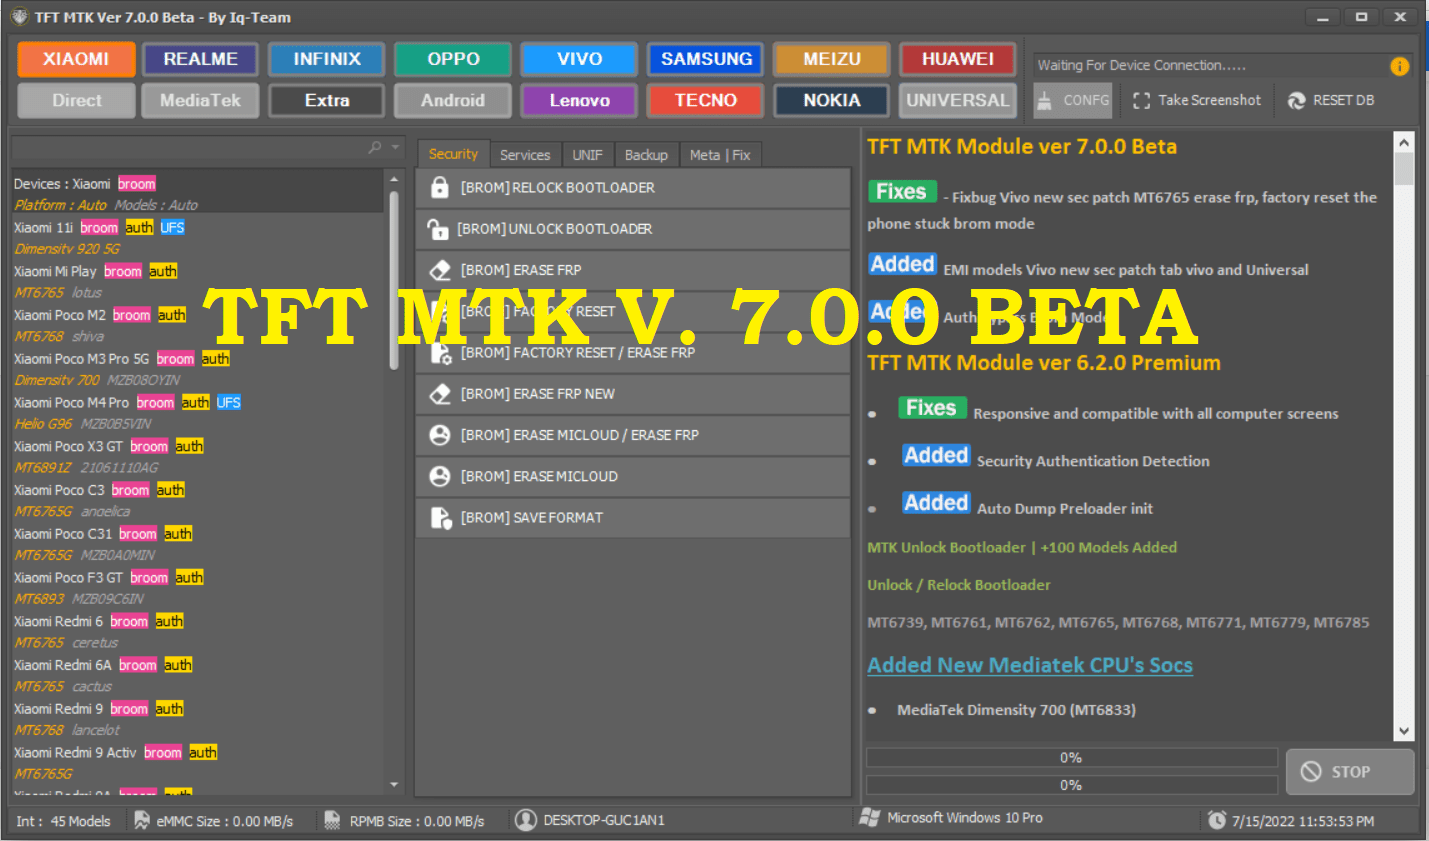Click the CONFG download icon

tap(1044, 100)
